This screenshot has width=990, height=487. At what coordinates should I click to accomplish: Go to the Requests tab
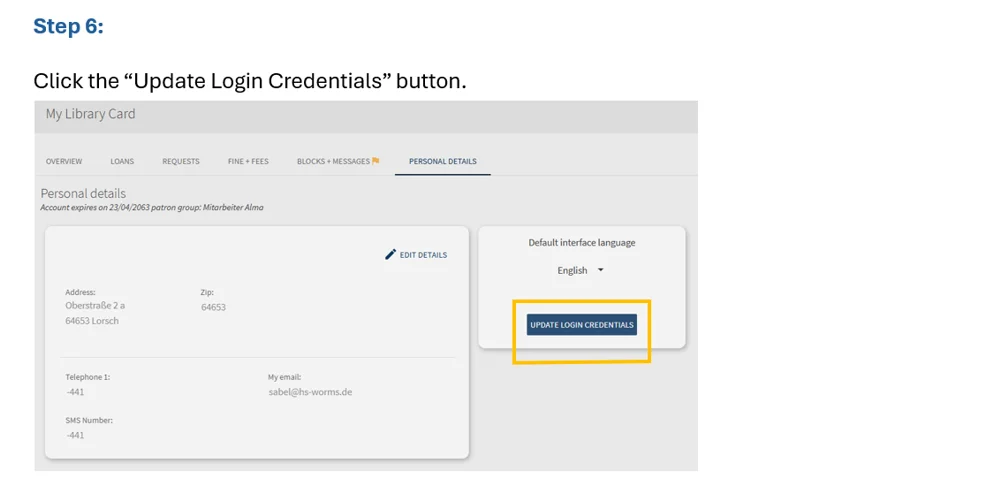click(x=181, y=161)
